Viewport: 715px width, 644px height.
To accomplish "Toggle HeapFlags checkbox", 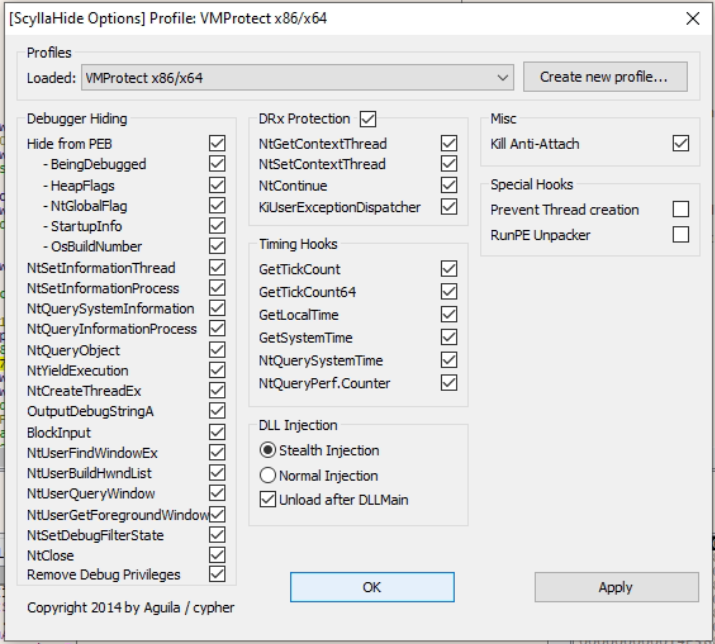I will 217,185.
